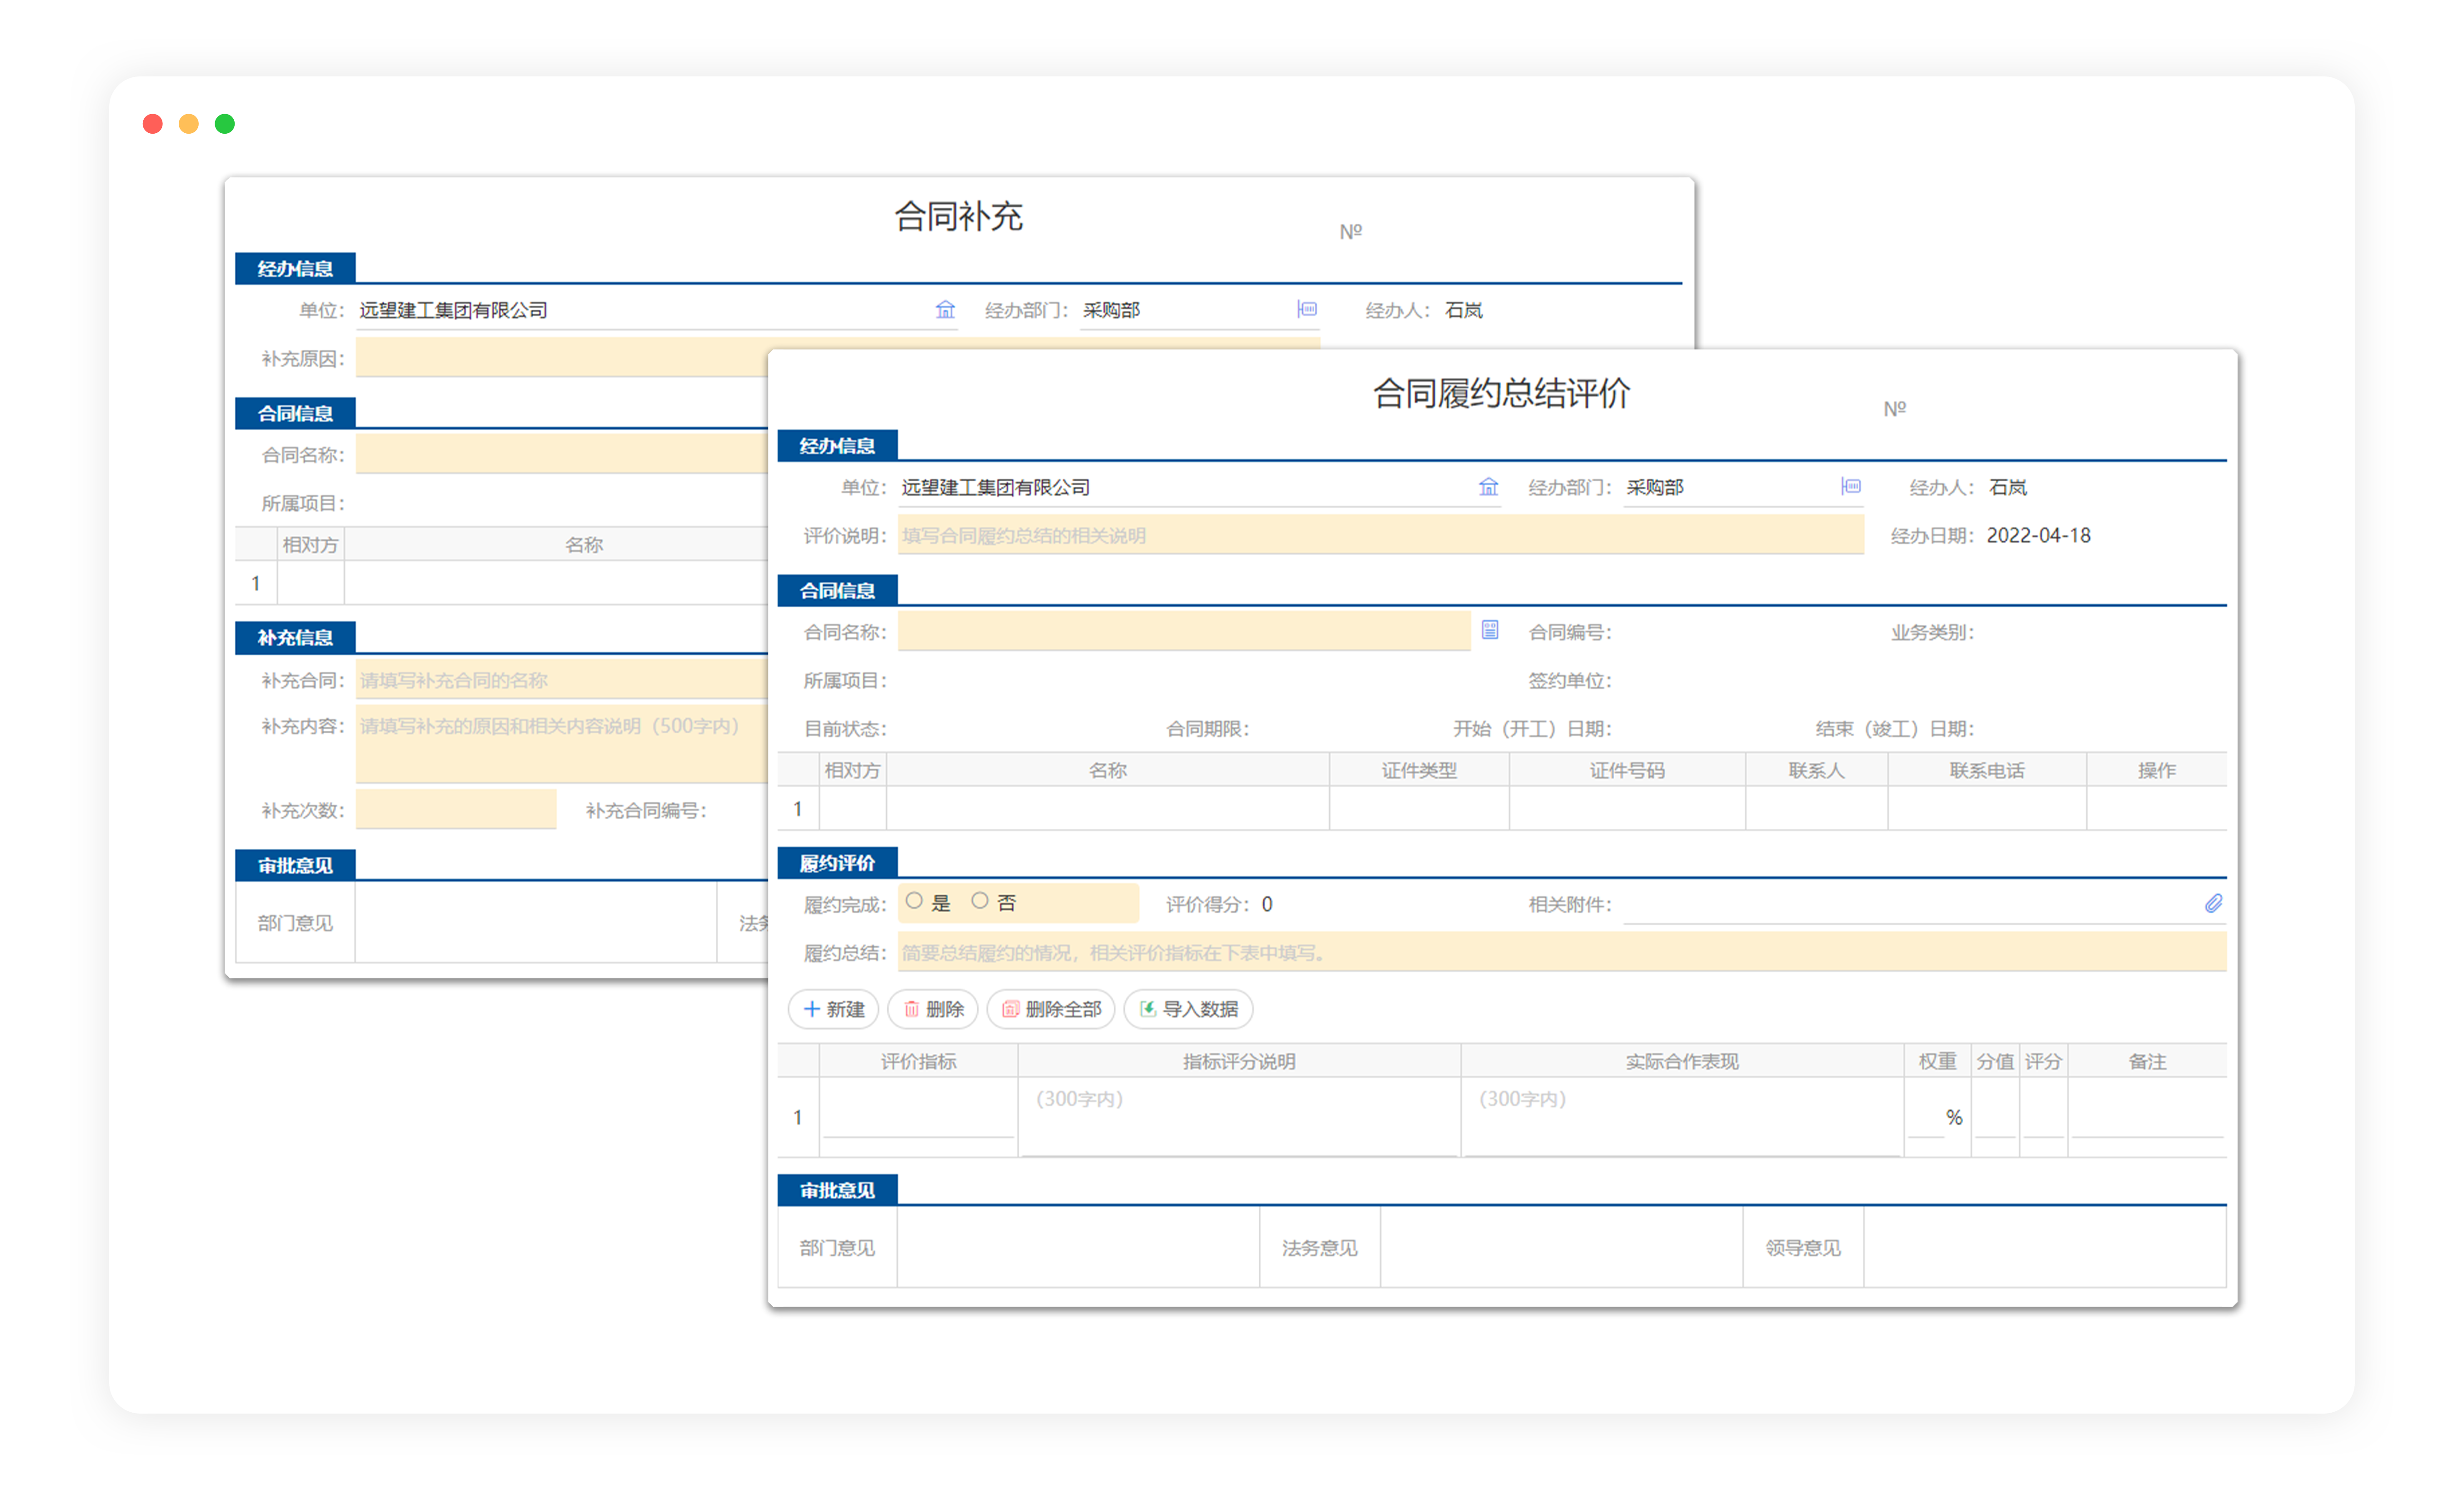Click the 评价指标 cell in row 1
The height and width of the screenshot is (1490, 2464).
918,1117
